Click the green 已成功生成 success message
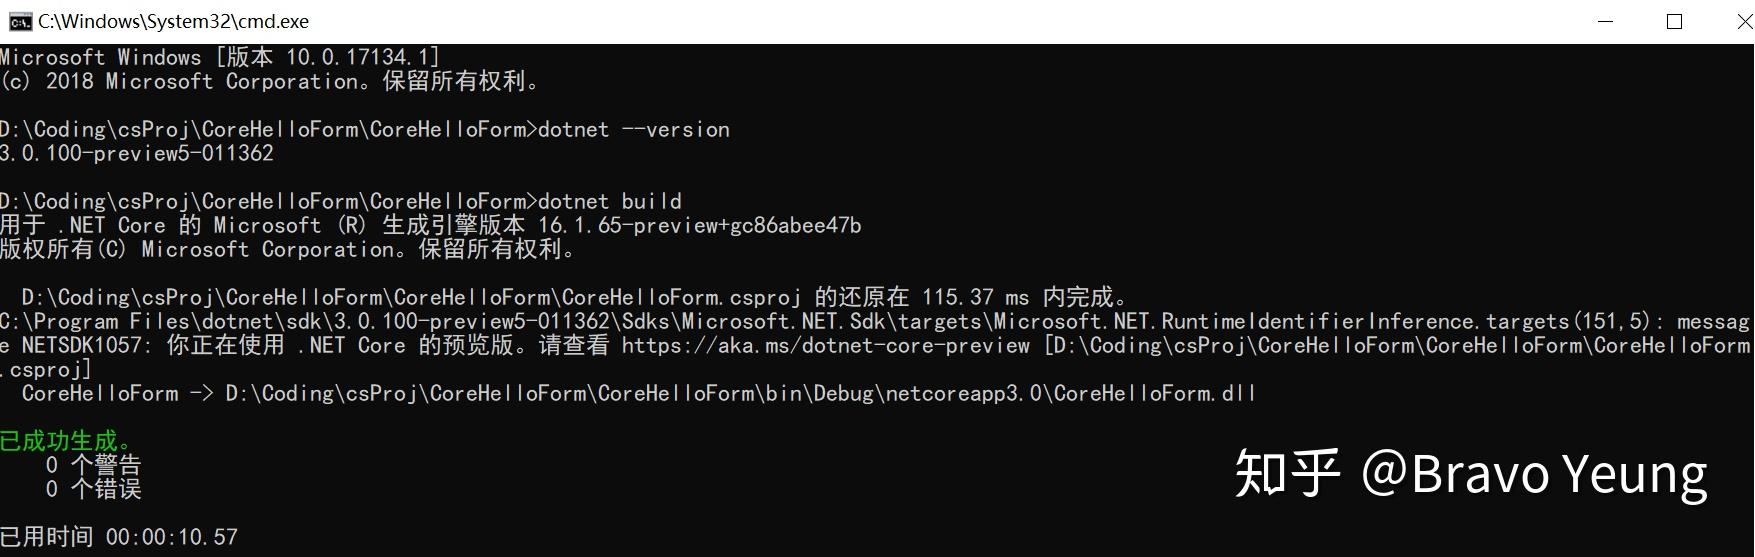 pyautogui.click(x=66, y=441)
